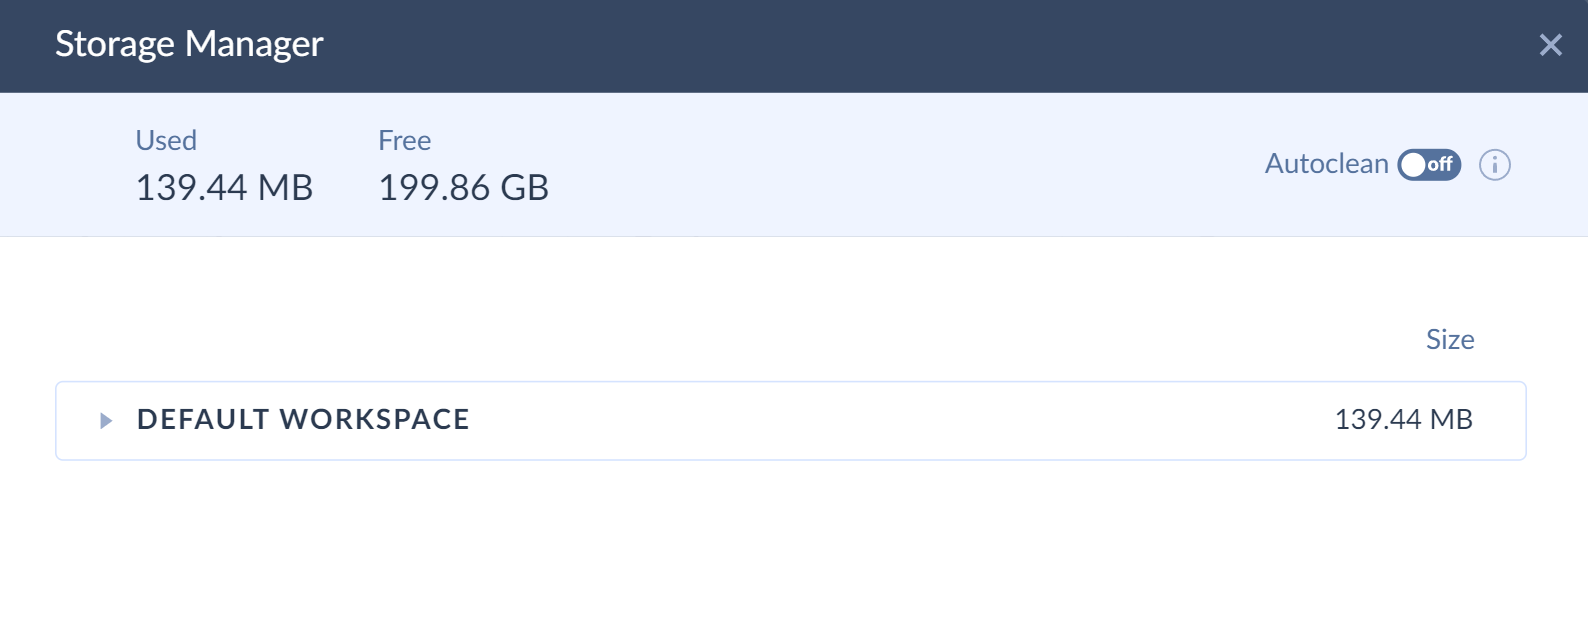Click the word Manager in the dialog title

[254, 45]
